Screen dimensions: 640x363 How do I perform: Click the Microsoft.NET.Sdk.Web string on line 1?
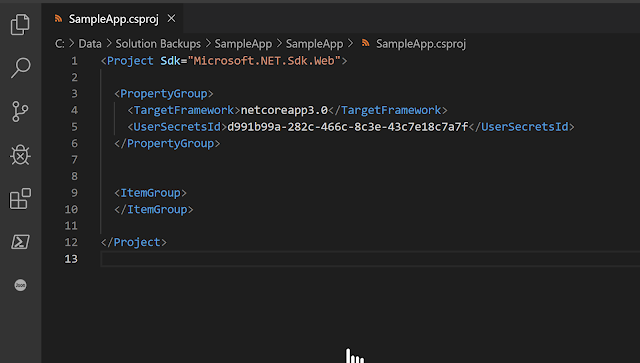(264, 61)
